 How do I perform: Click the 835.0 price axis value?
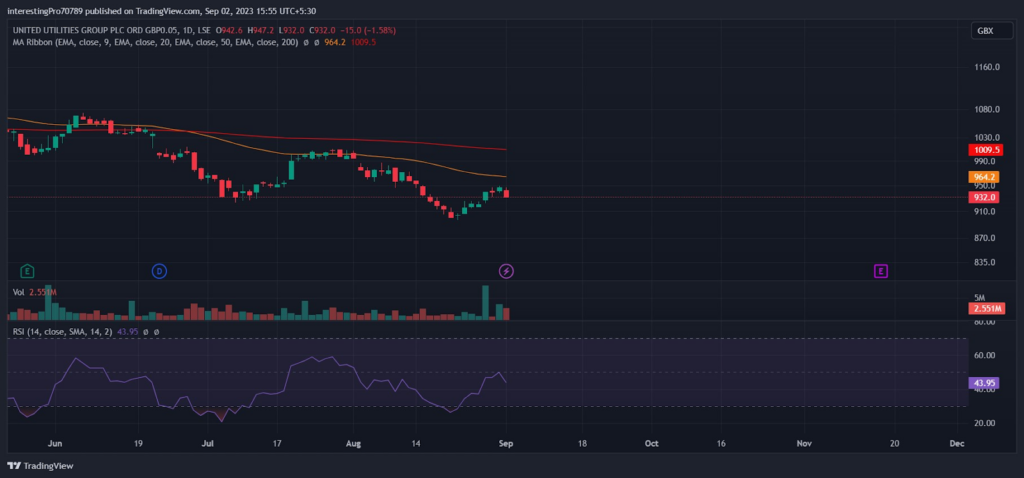pyautogui.click(x=985, y=263)
